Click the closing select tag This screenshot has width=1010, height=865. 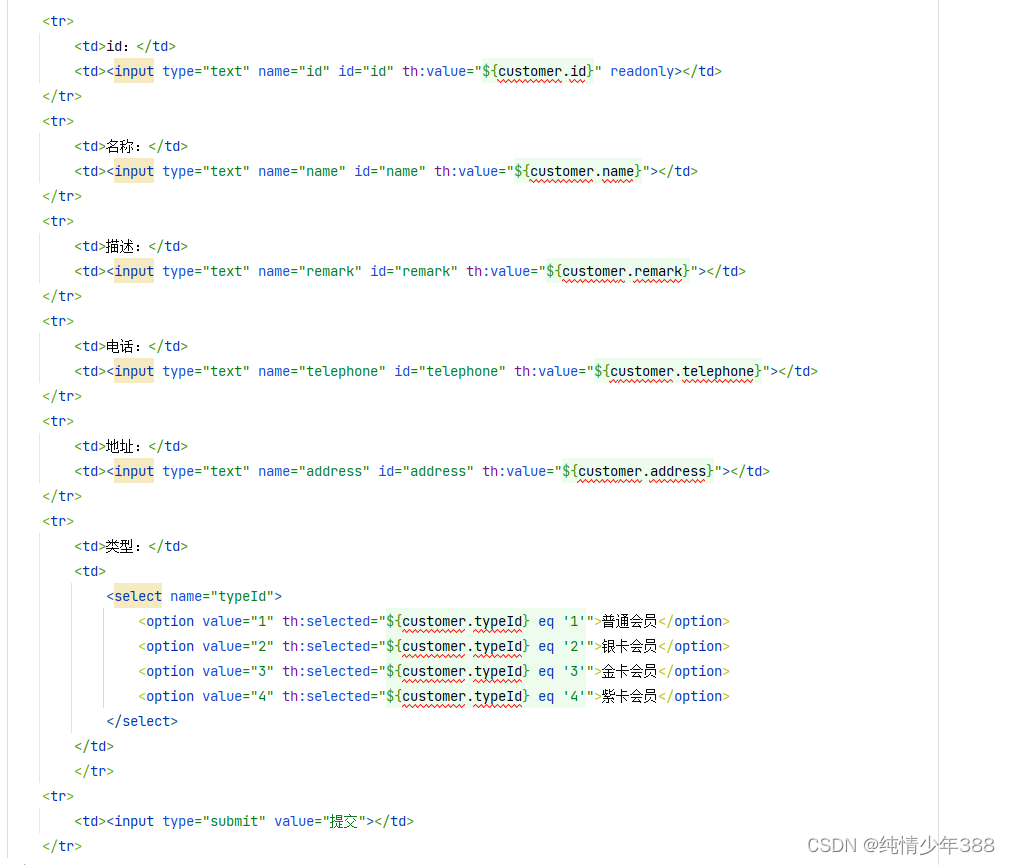point(141,721)
